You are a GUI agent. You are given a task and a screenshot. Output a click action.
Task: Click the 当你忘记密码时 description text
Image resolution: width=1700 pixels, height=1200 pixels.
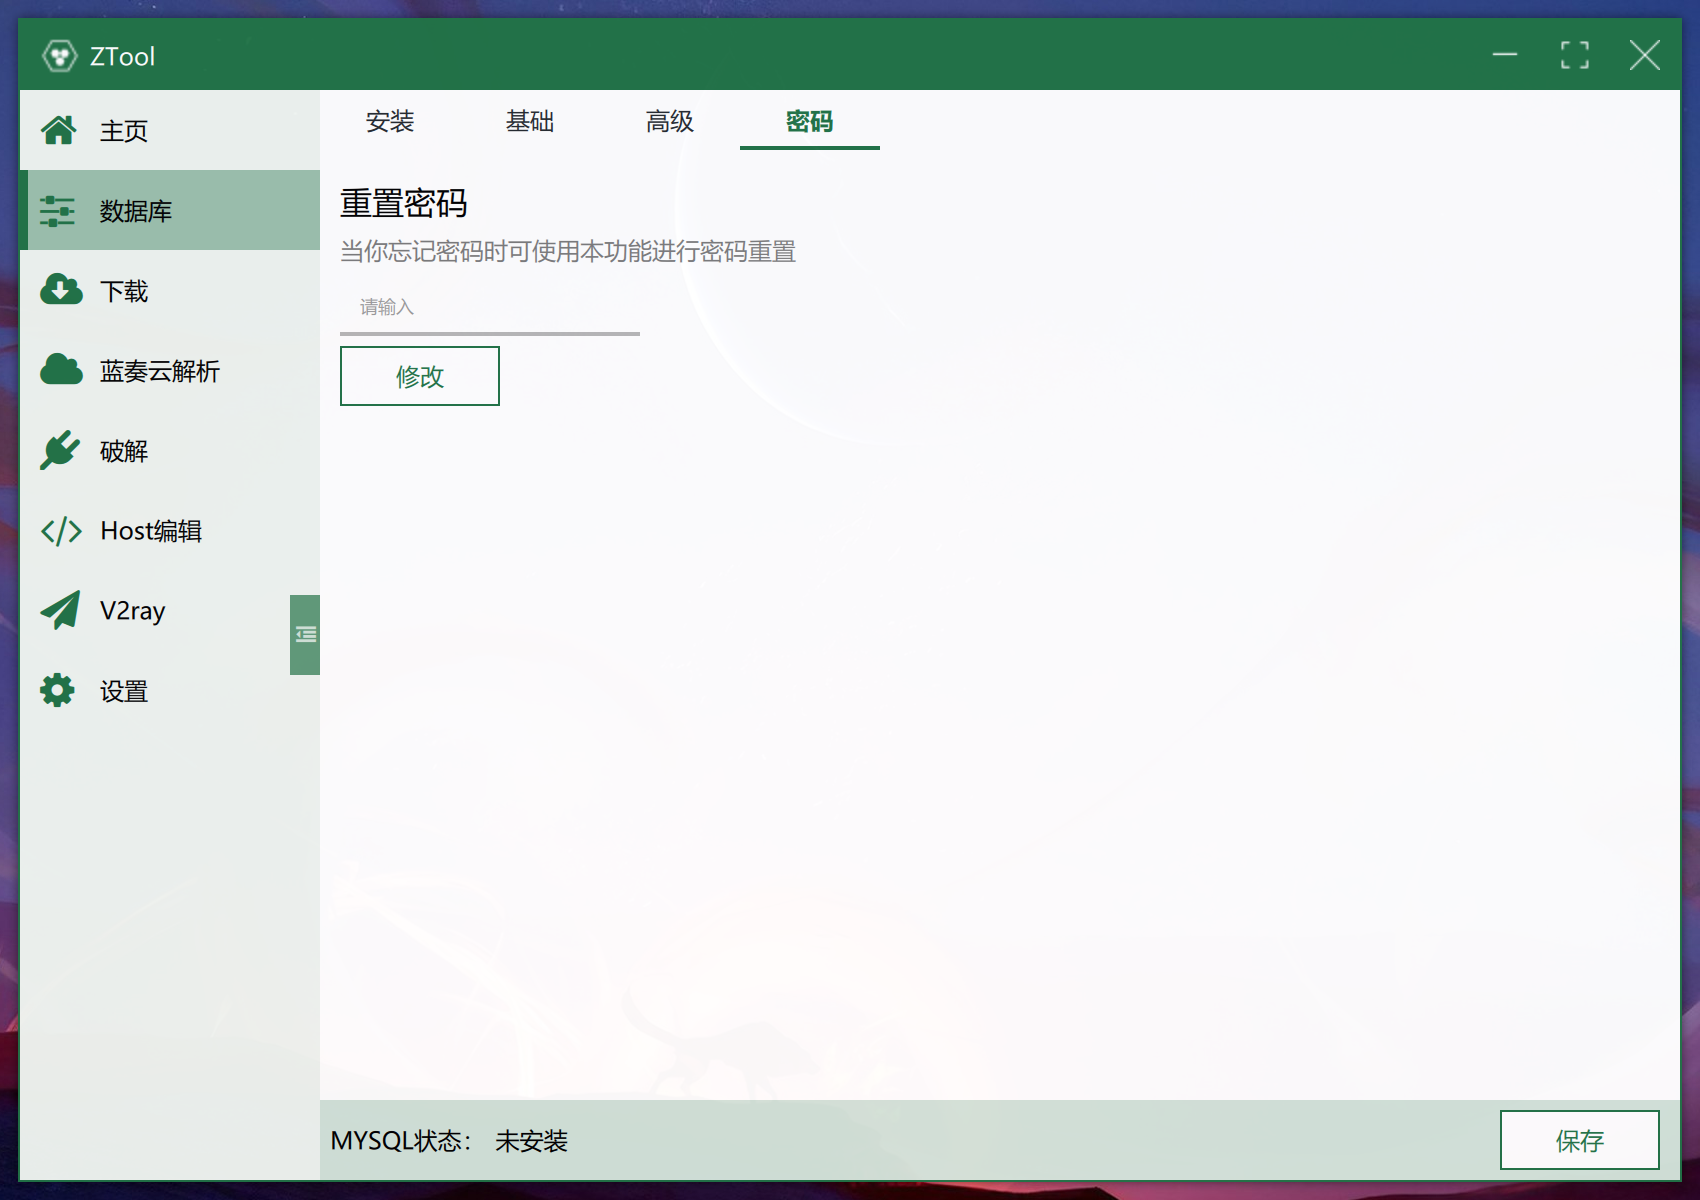pyautogui.click(x=568, y=251)
